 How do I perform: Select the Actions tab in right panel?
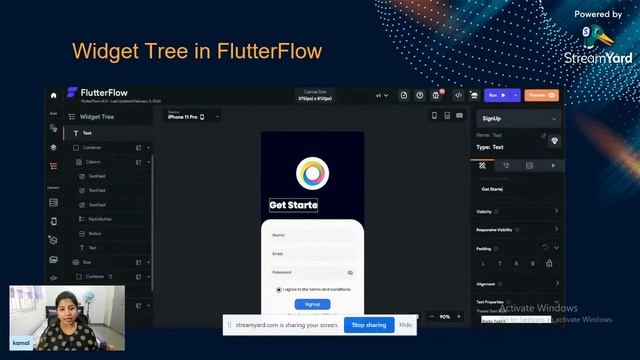pyautogui.click(x=506, y=165)
